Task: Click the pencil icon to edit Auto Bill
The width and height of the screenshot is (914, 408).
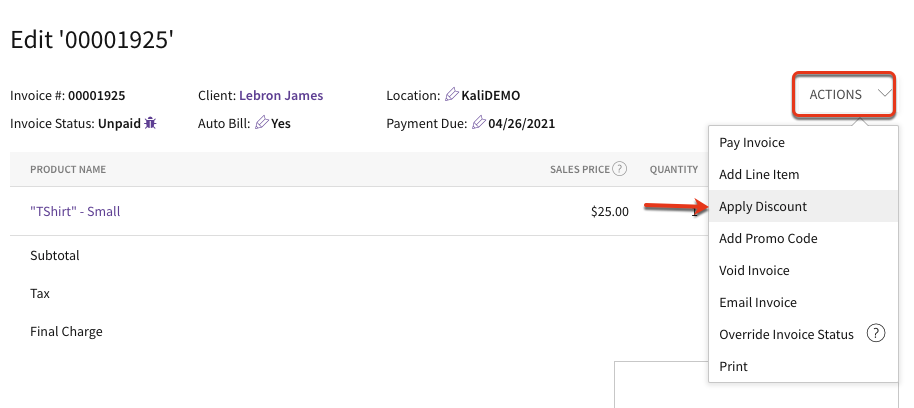Action: pyautogui.click(x=263, y=123)
